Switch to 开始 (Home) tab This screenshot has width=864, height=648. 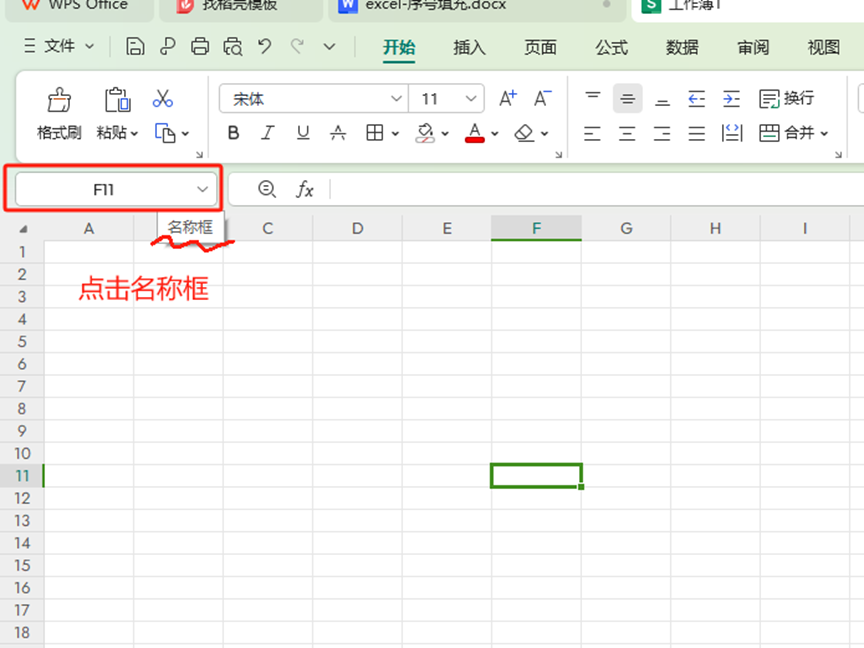[x=399, y=47]
